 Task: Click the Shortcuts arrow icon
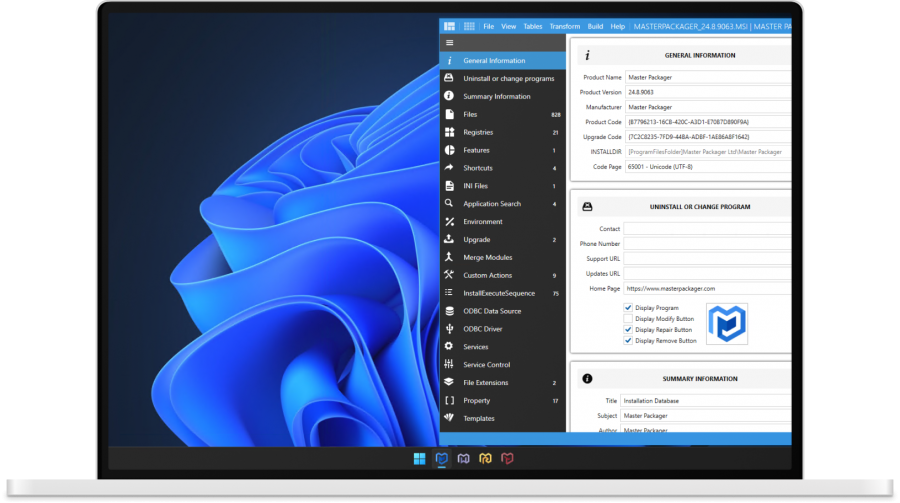(449, 168)
